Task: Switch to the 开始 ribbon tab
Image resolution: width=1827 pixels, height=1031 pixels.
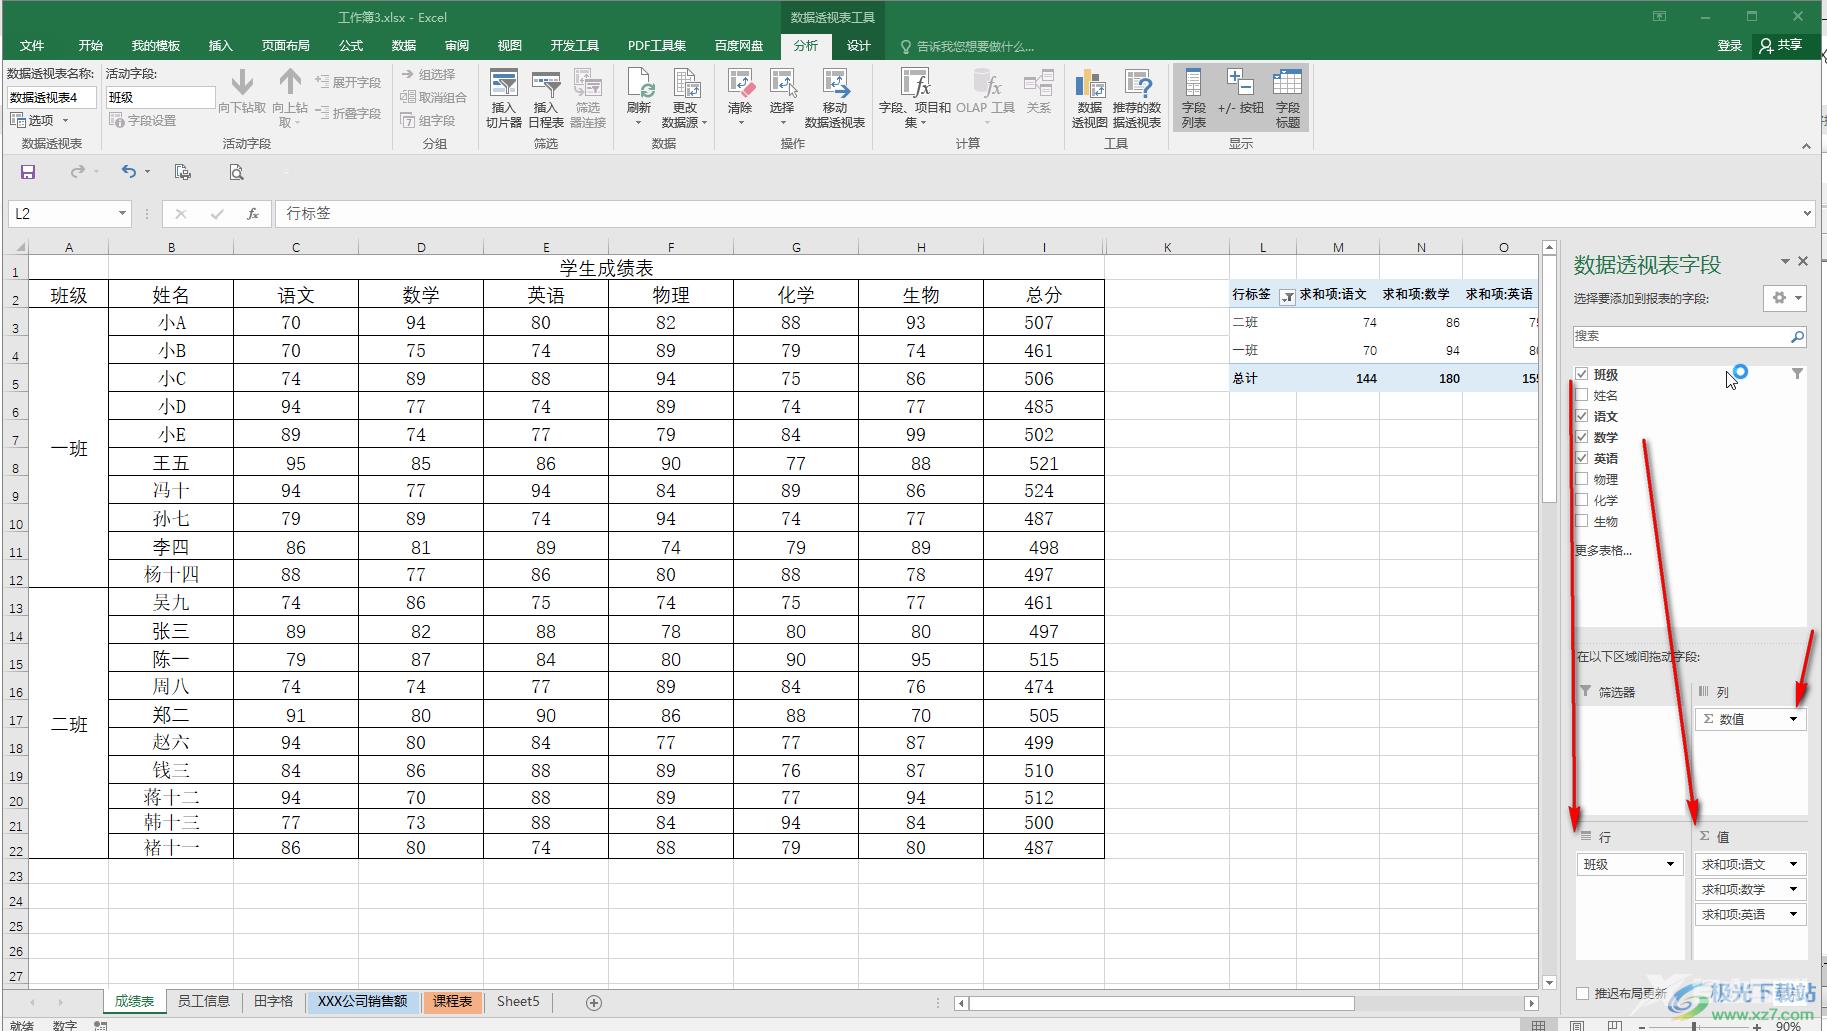Action: click(91, 46)
